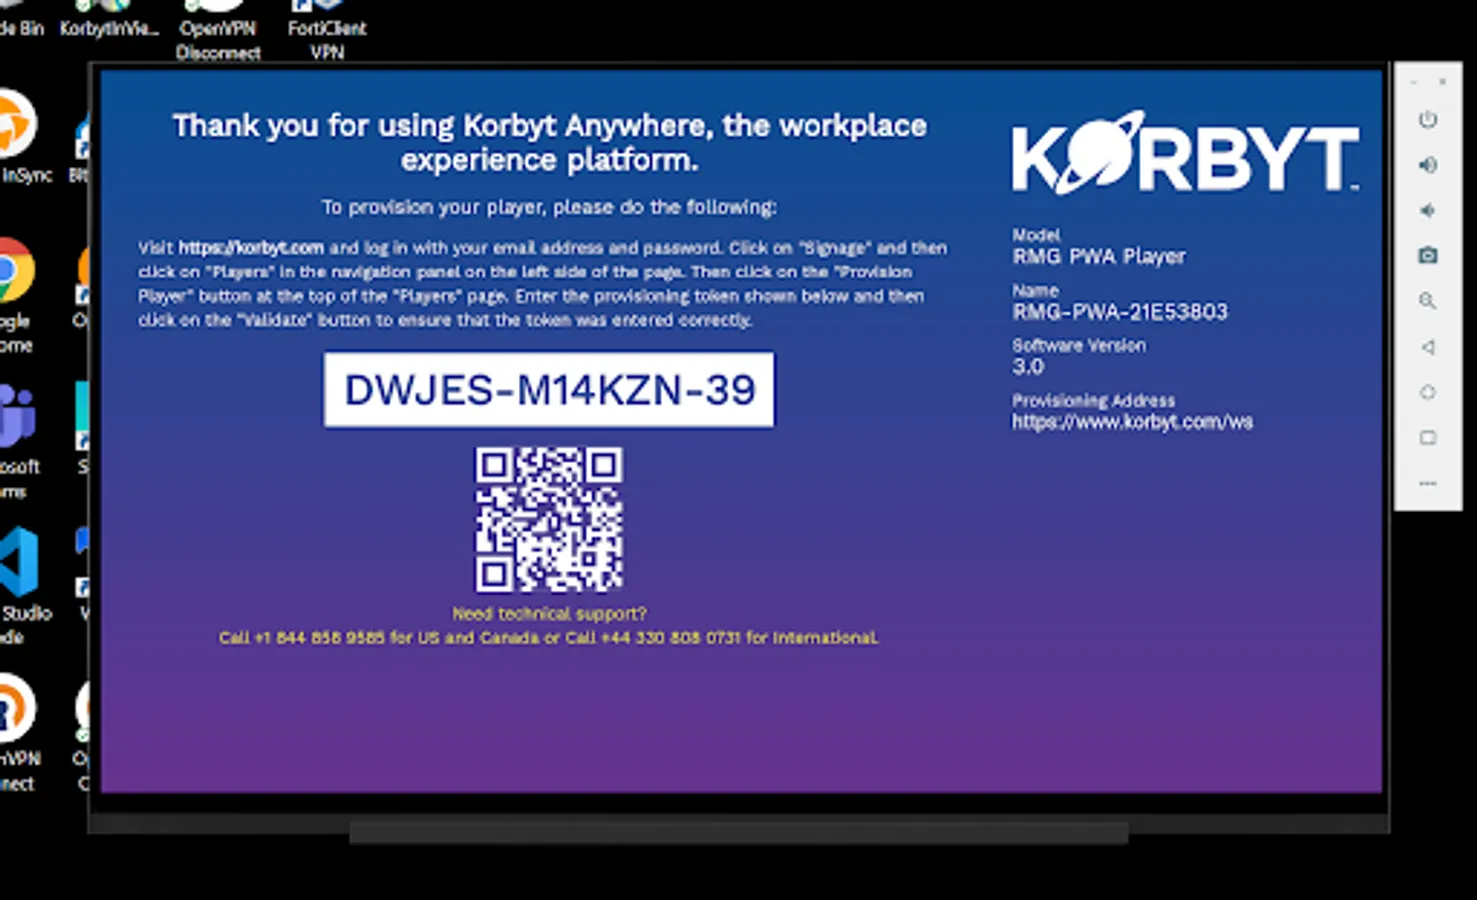This screenshot has width=1477, height=900.
Task: Click the provisioning QR code
Action: [x=549, y=519]
